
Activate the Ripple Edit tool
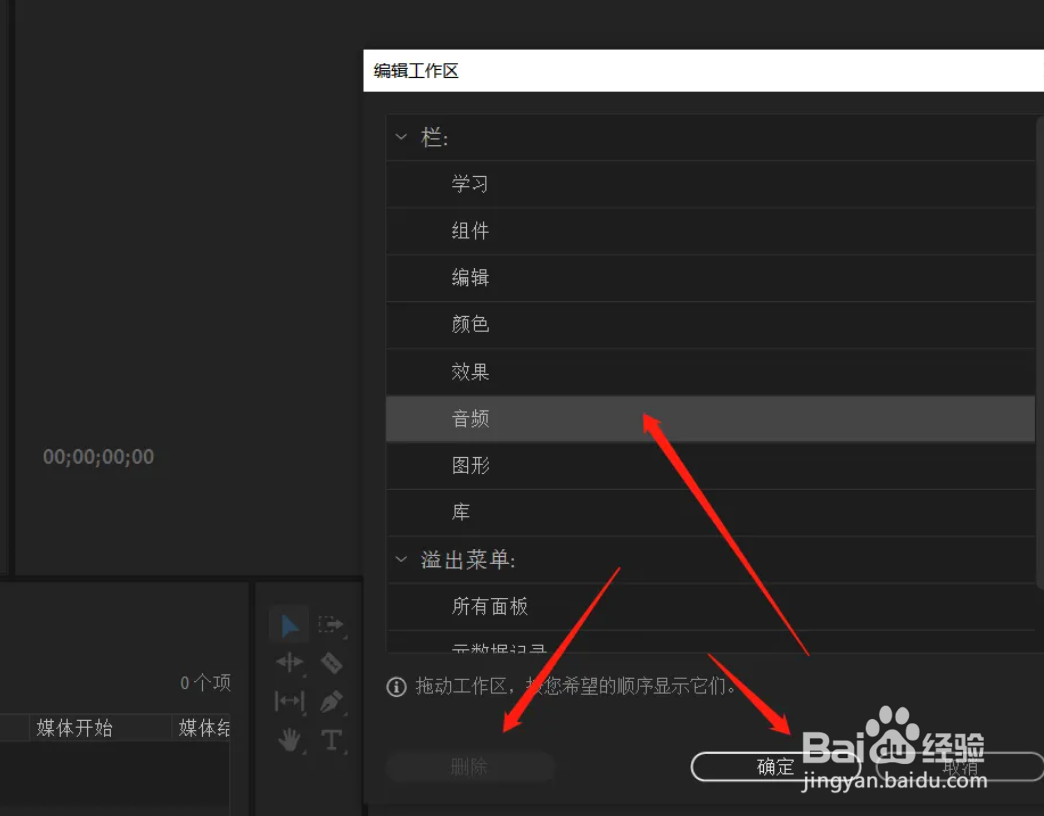(x=289, y=663)
